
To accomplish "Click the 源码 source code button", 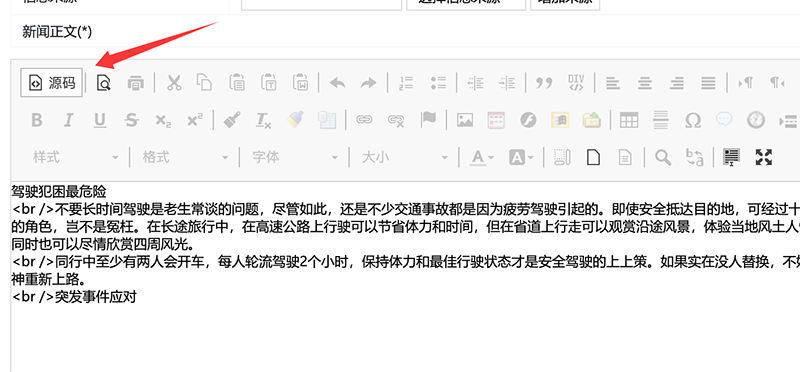I will 52,83.
